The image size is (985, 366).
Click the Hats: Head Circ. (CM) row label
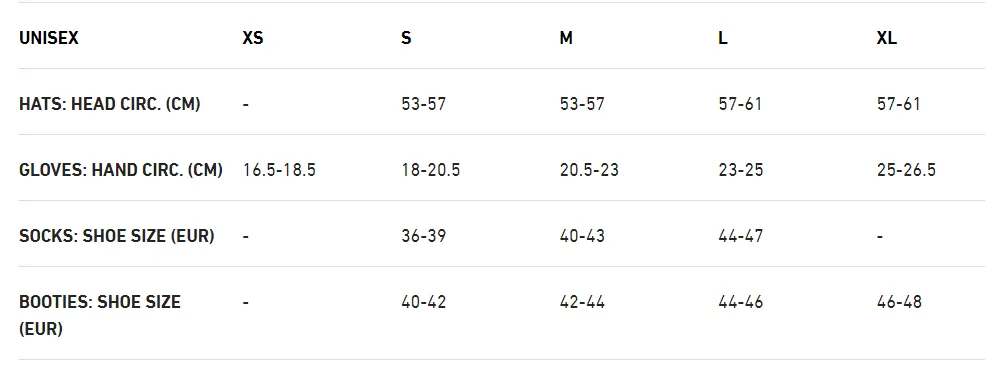110,104
